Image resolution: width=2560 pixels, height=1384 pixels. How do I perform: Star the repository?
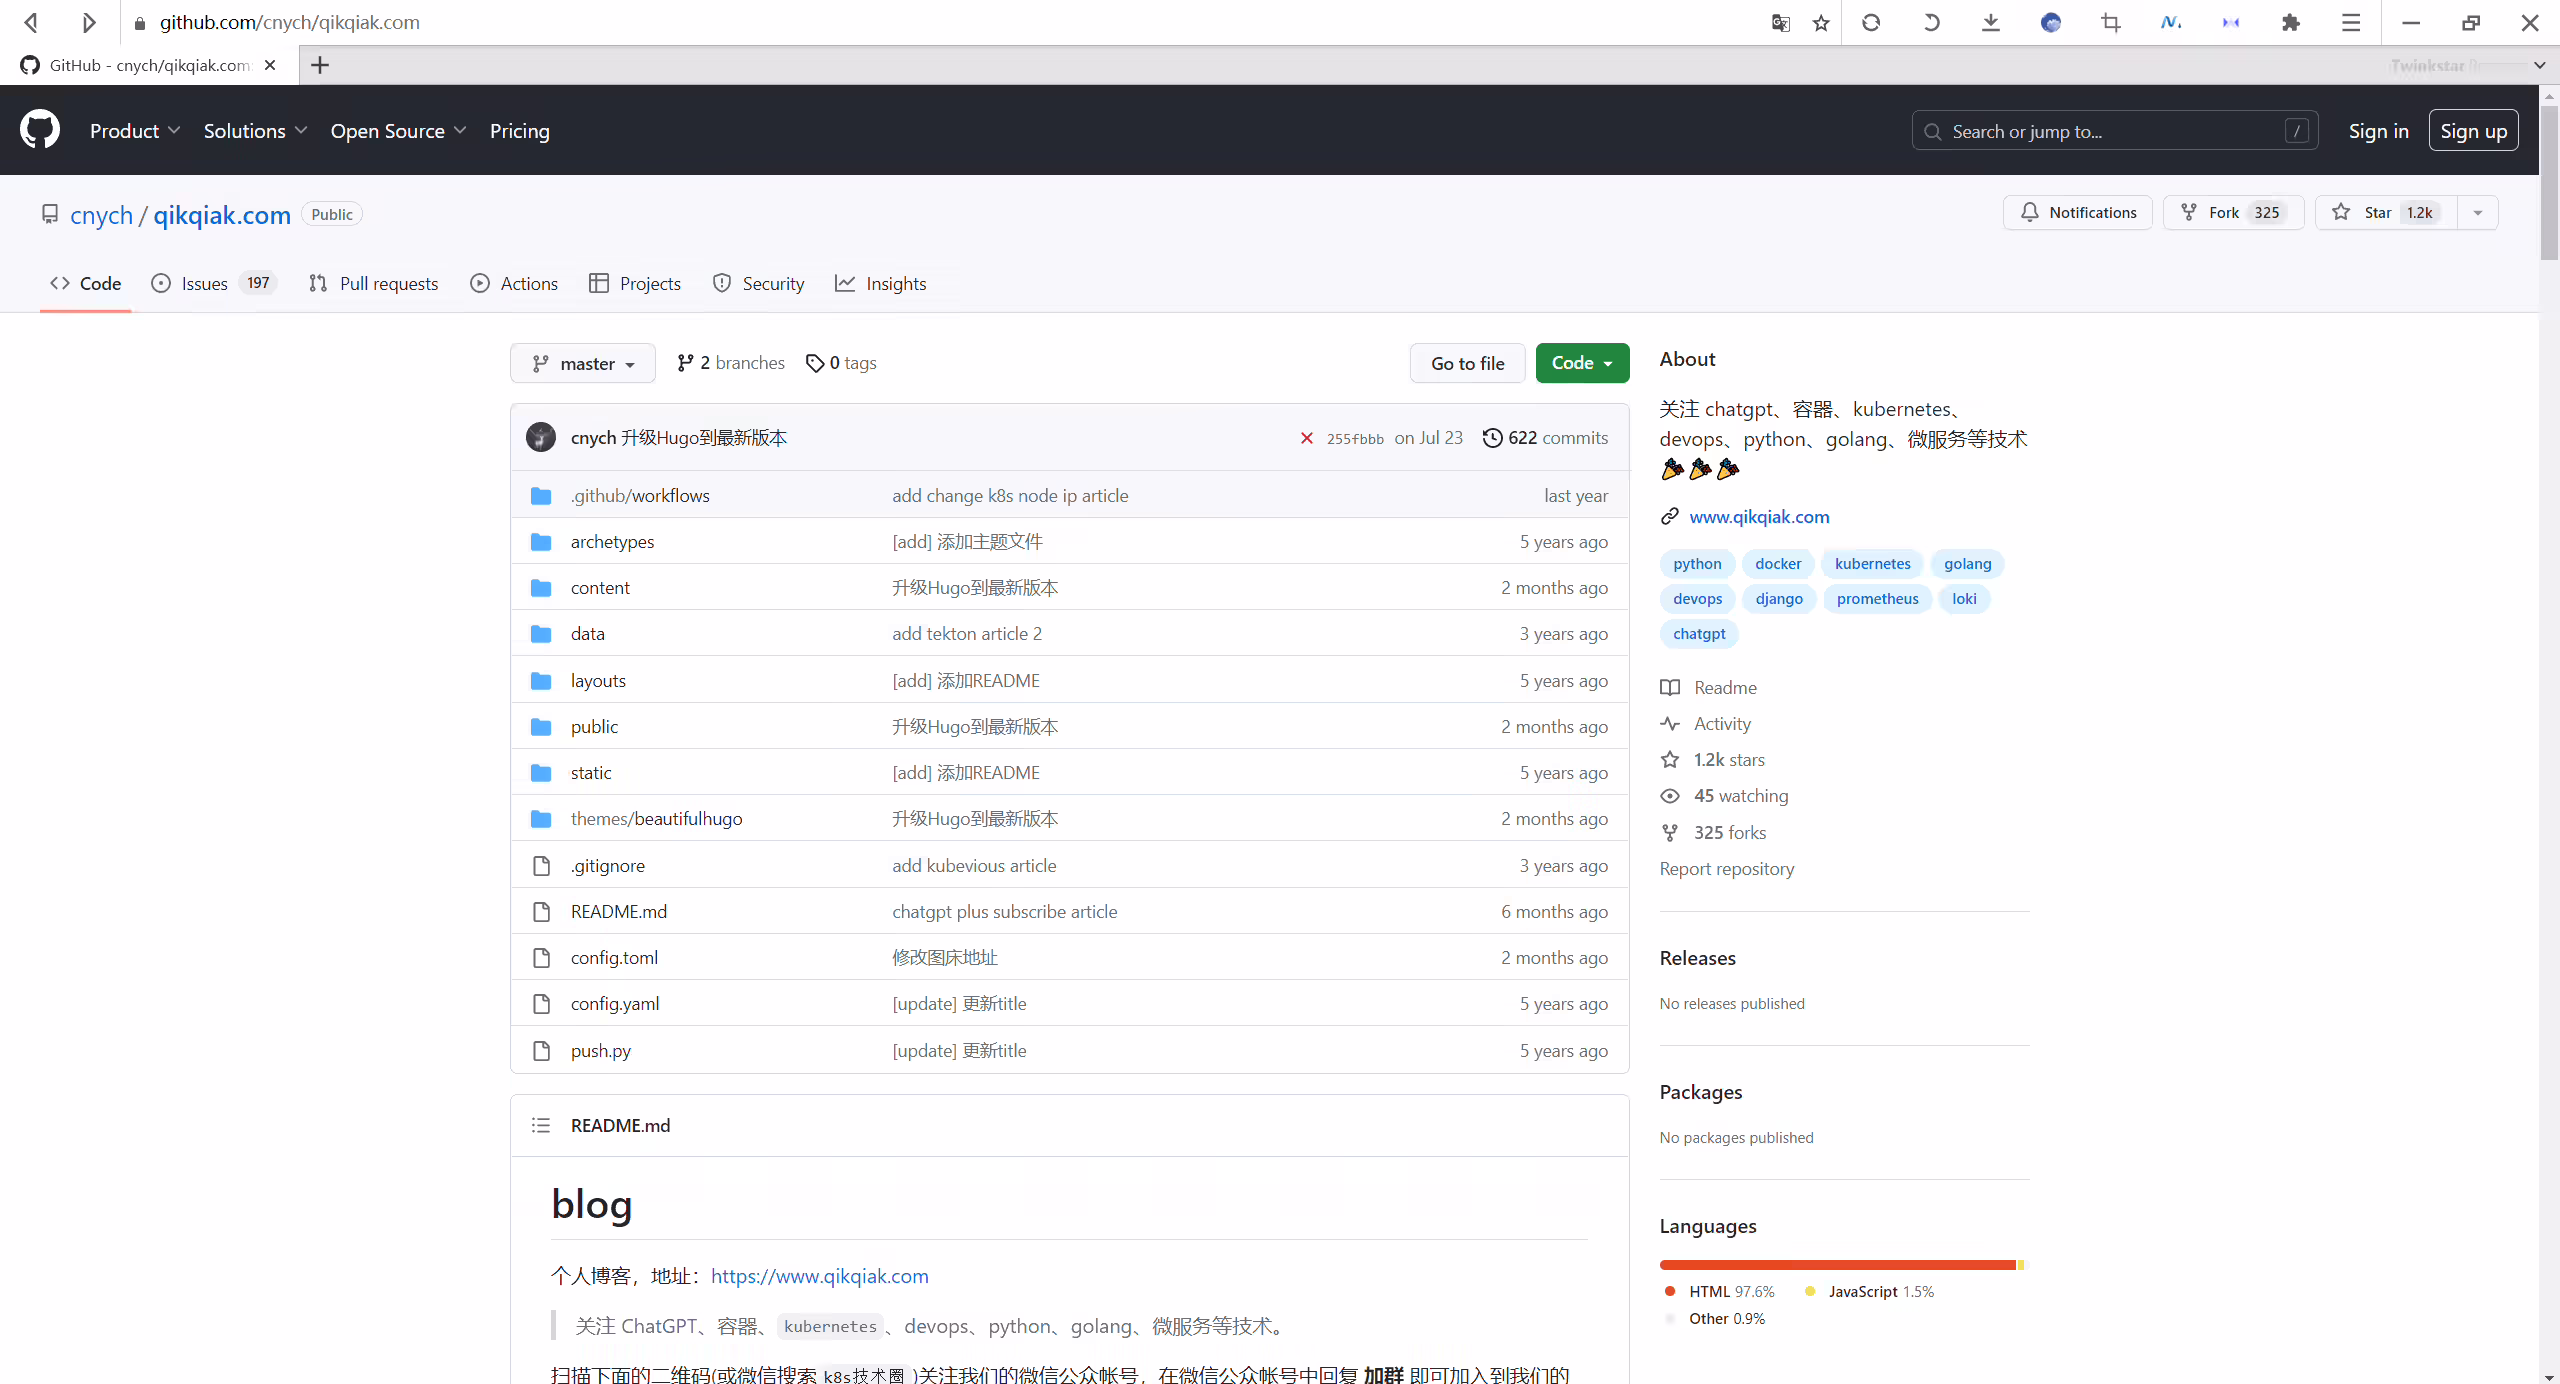click(x=2387, y=212)
